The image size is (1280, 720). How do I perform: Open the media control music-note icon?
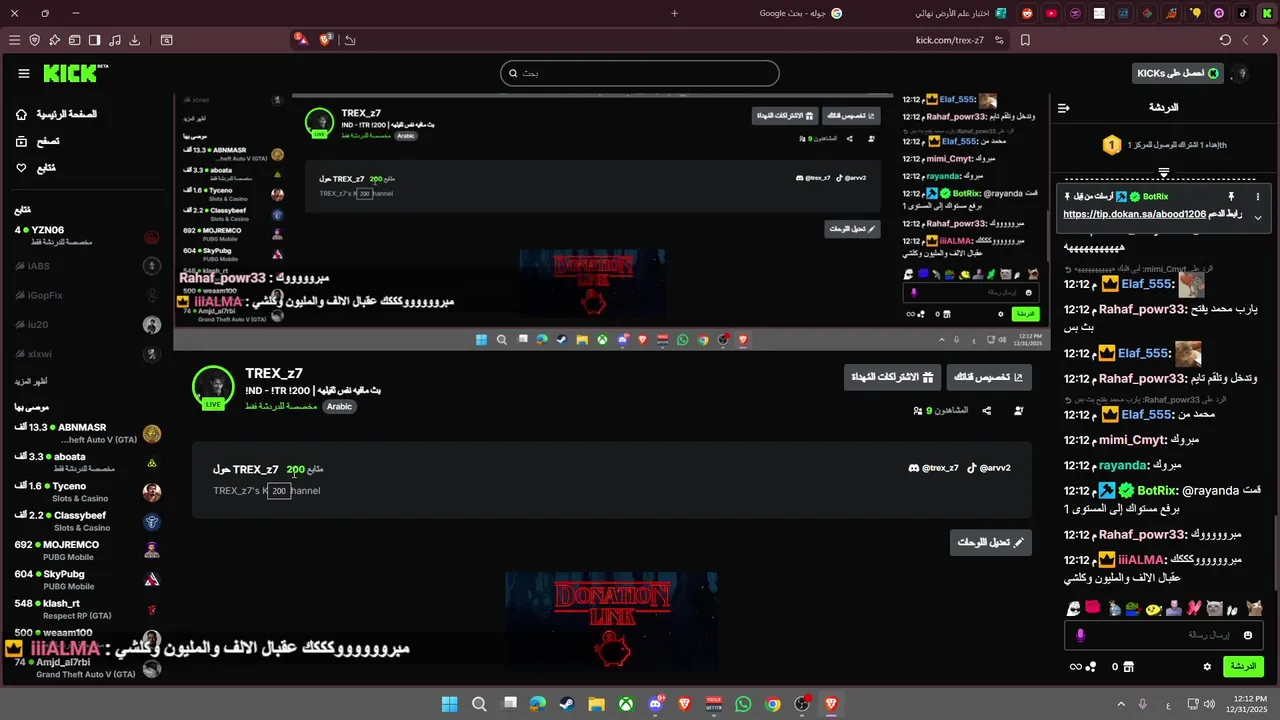[115, 40]
